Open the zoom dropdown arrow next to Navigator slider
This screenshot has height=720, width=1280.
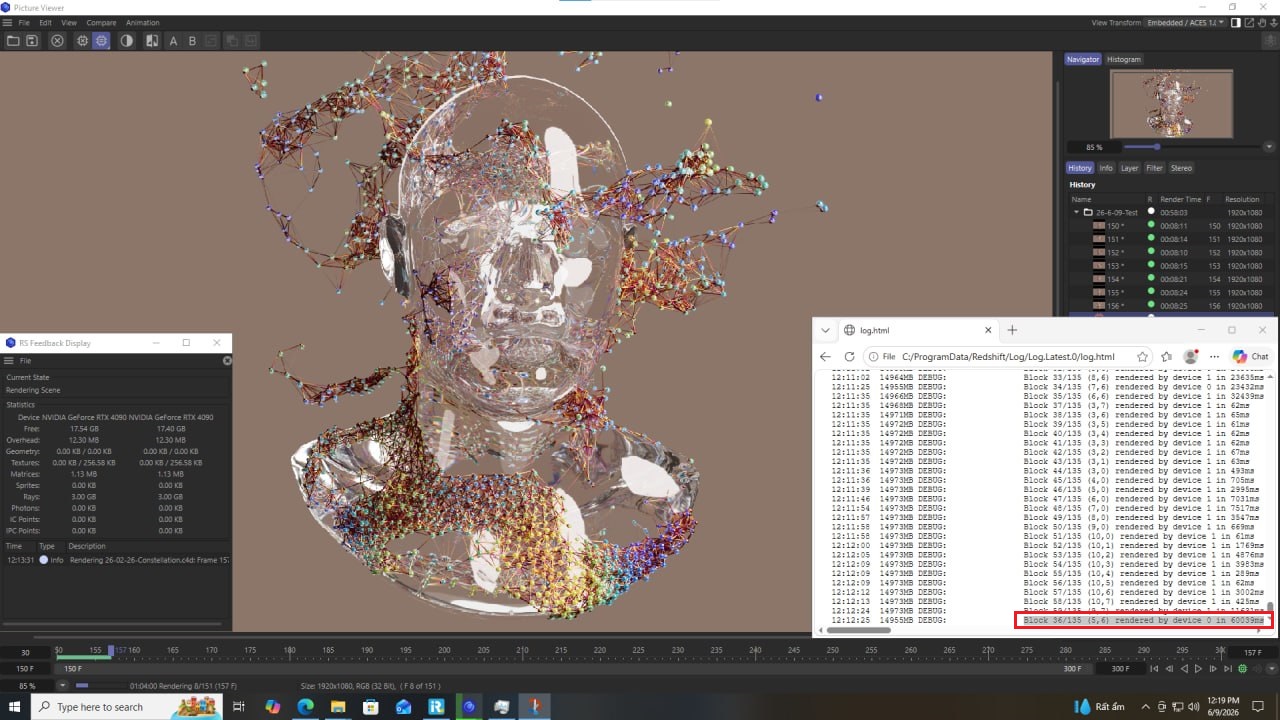1269,147
